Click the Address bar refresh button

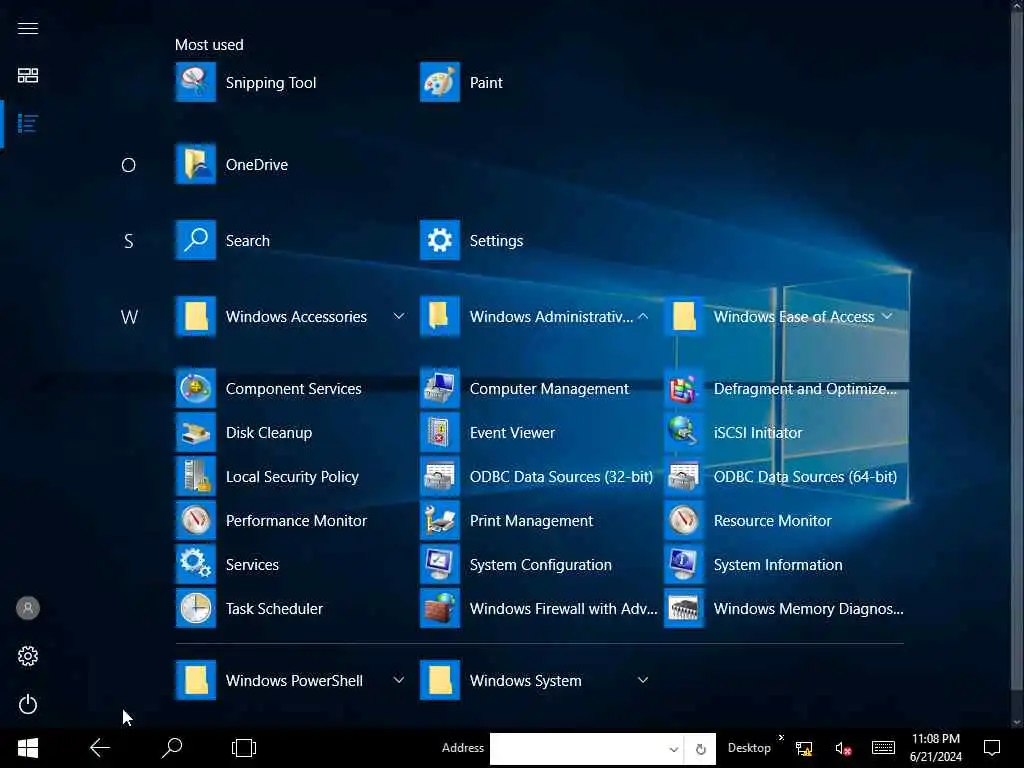[700, 749]
